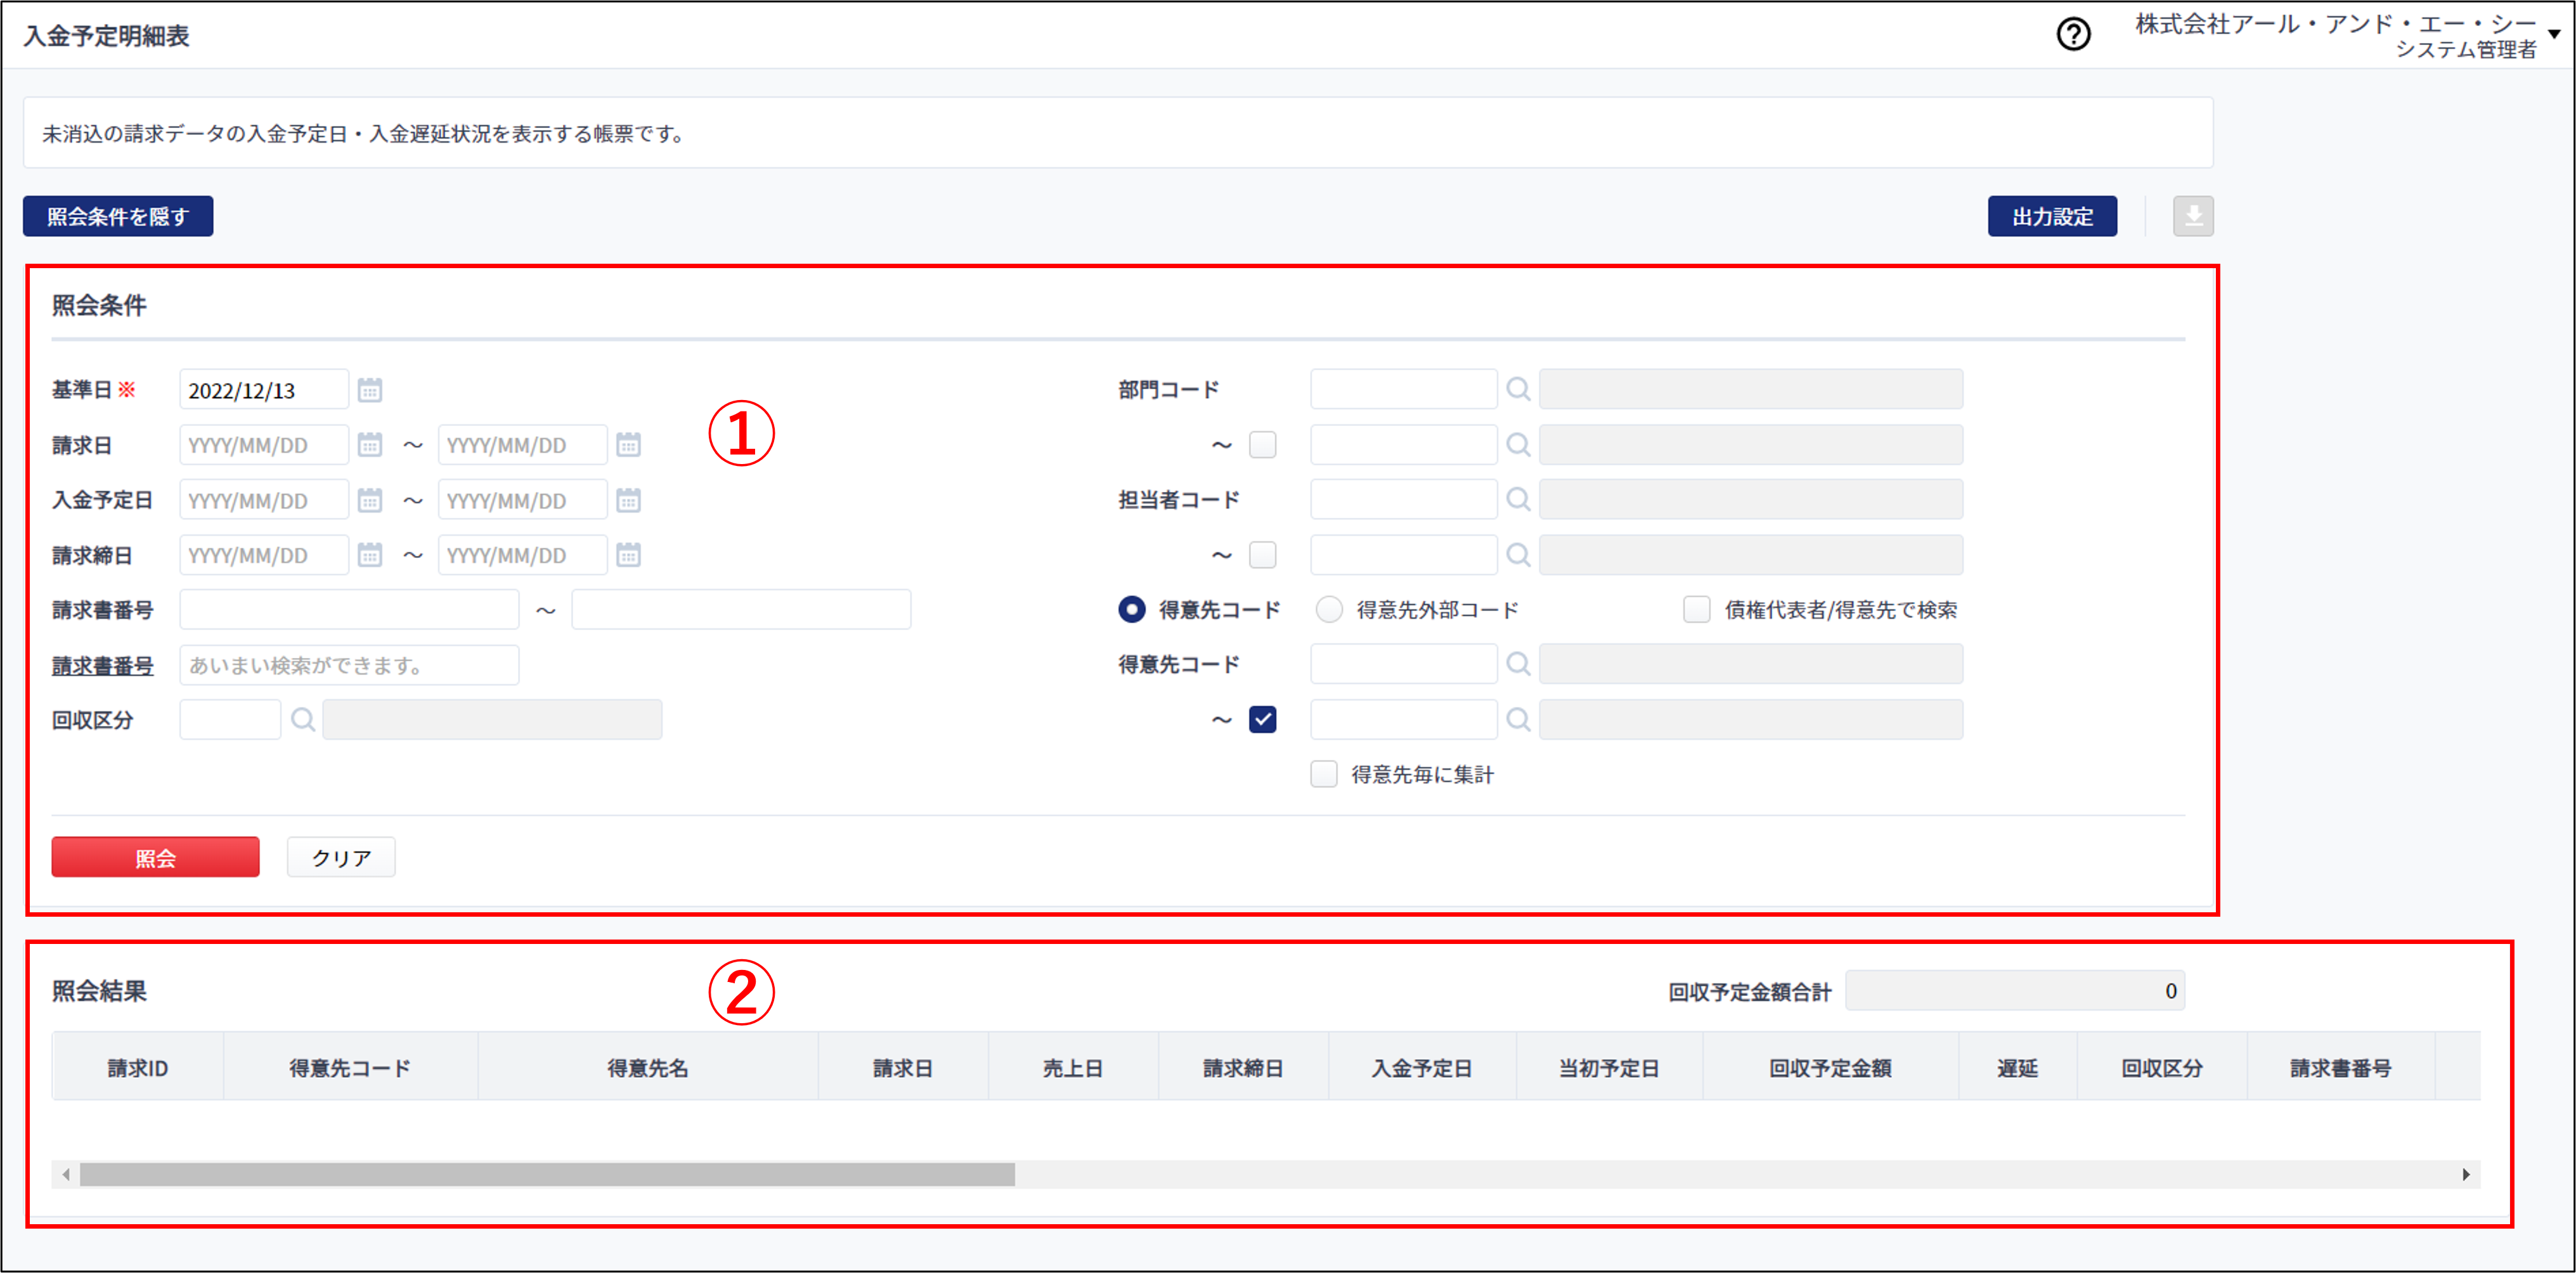Open the help question mark icon
Screen dimensions: 2576x1273
click(x=2073, y=35)
